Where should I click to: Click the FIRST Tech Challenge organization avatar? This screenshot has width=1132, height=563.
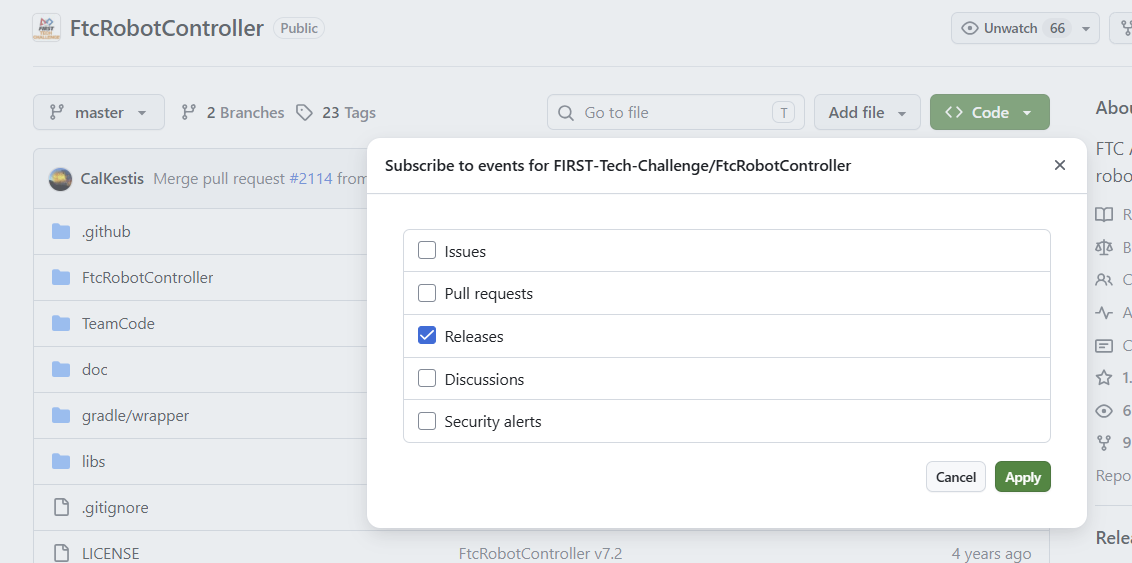pos(47,28)
